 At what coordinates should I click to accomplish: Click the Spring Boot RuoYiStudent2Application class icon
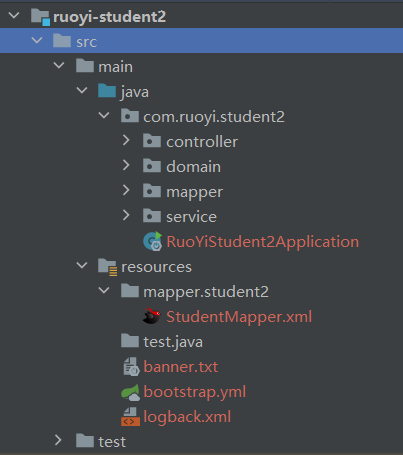pyautogui.click(x=152, y=241)
